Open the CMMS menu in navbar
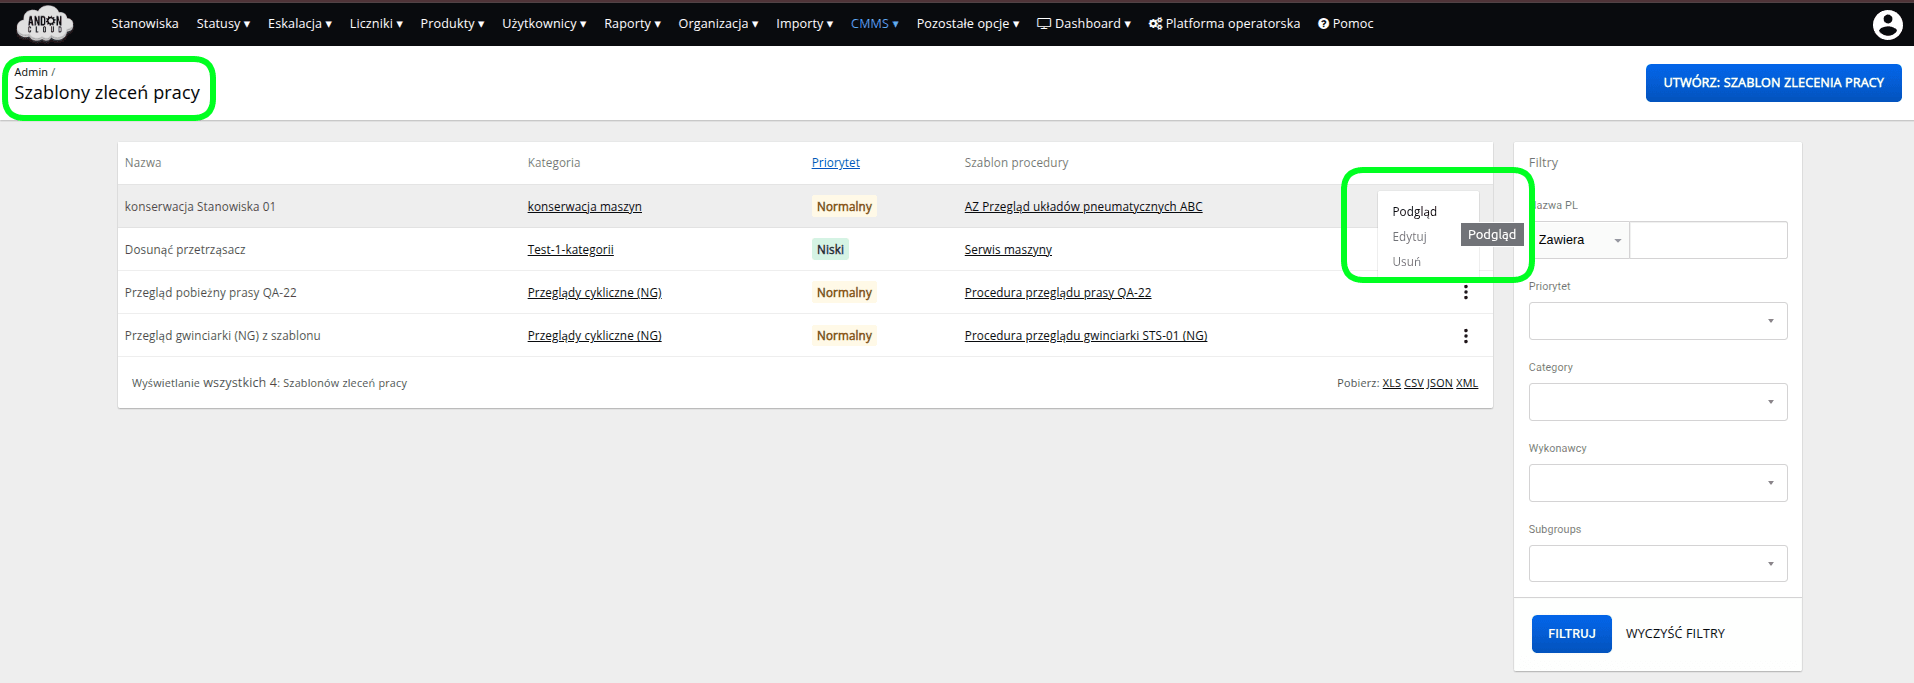Image resolution: width=1914 pixels, height=683 pixels. [874, 24]
